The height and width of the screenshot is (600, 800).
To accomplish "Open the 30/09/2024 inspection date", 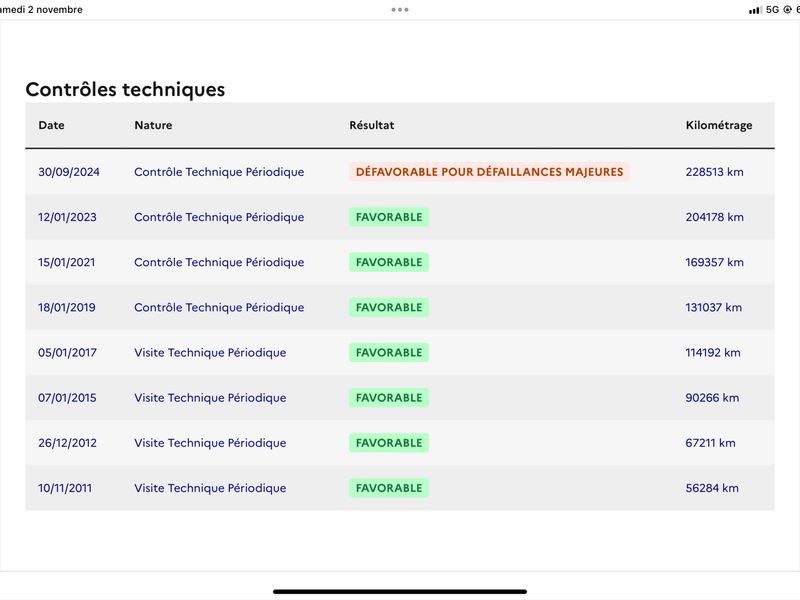I will coord(69,172).
